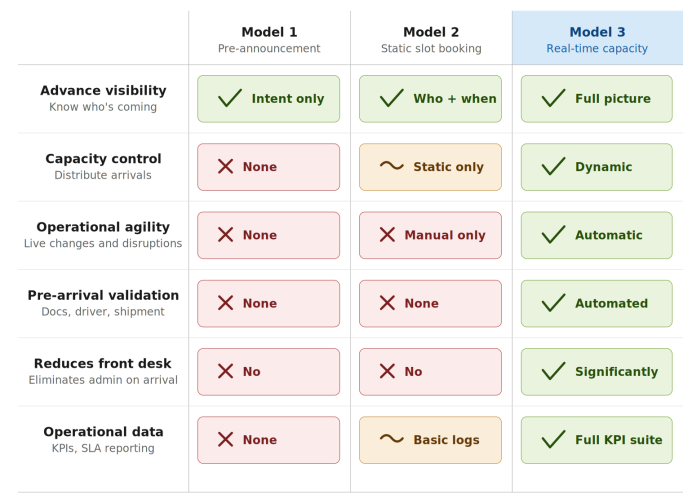The height and width of the screenshot is (503, 700).
Task: Click the Pre-arrival validation row label
Action: (103, 302)
